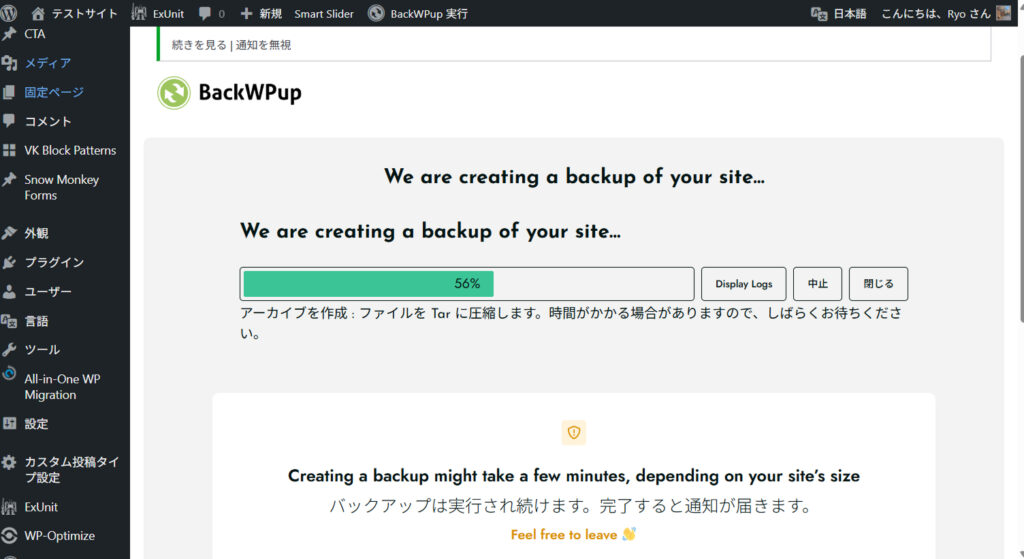Image resolution: width=1024 pixels, height=559 pixels.
Task: Open 固定ページ in the sidebar
Action: point(54,92)
